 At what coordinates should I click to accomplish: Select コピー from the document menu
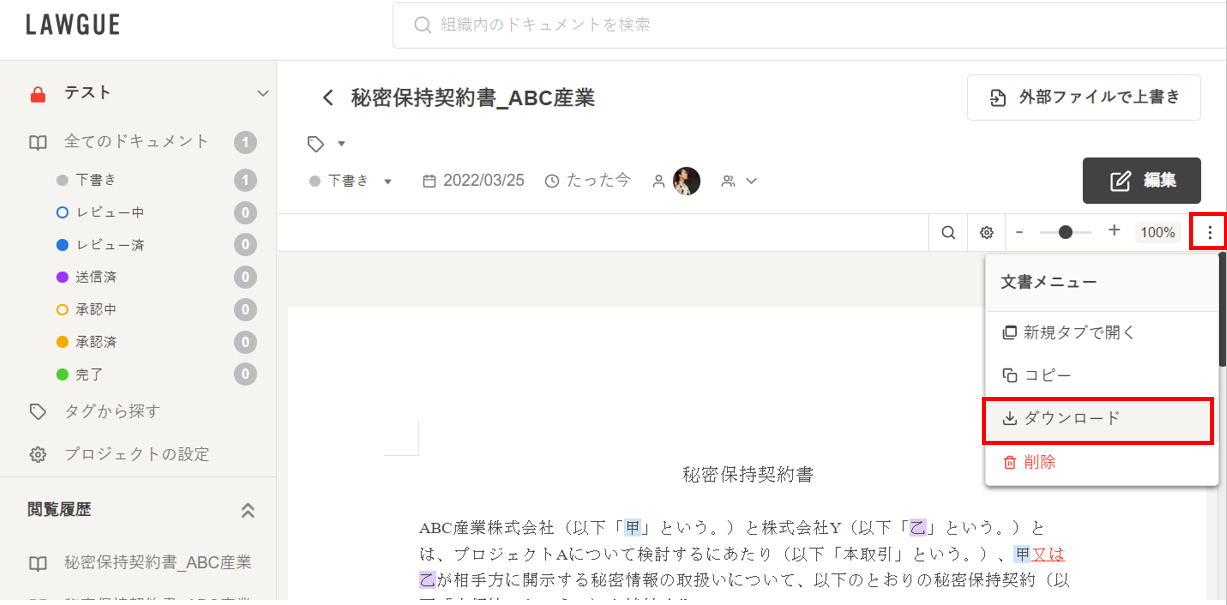1046,376
